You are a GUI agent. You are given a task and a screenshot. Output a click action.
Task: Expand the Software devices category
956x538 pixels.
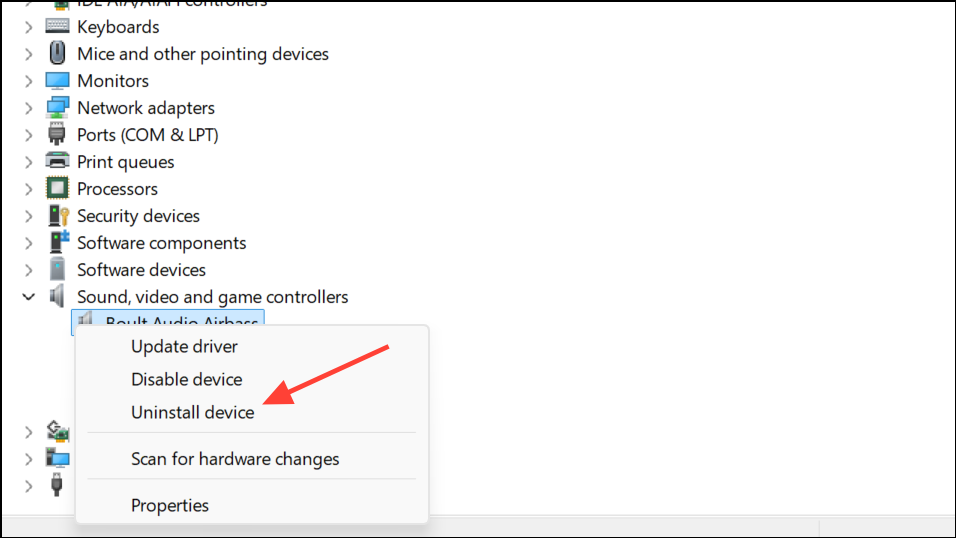[x=28, y=270]
